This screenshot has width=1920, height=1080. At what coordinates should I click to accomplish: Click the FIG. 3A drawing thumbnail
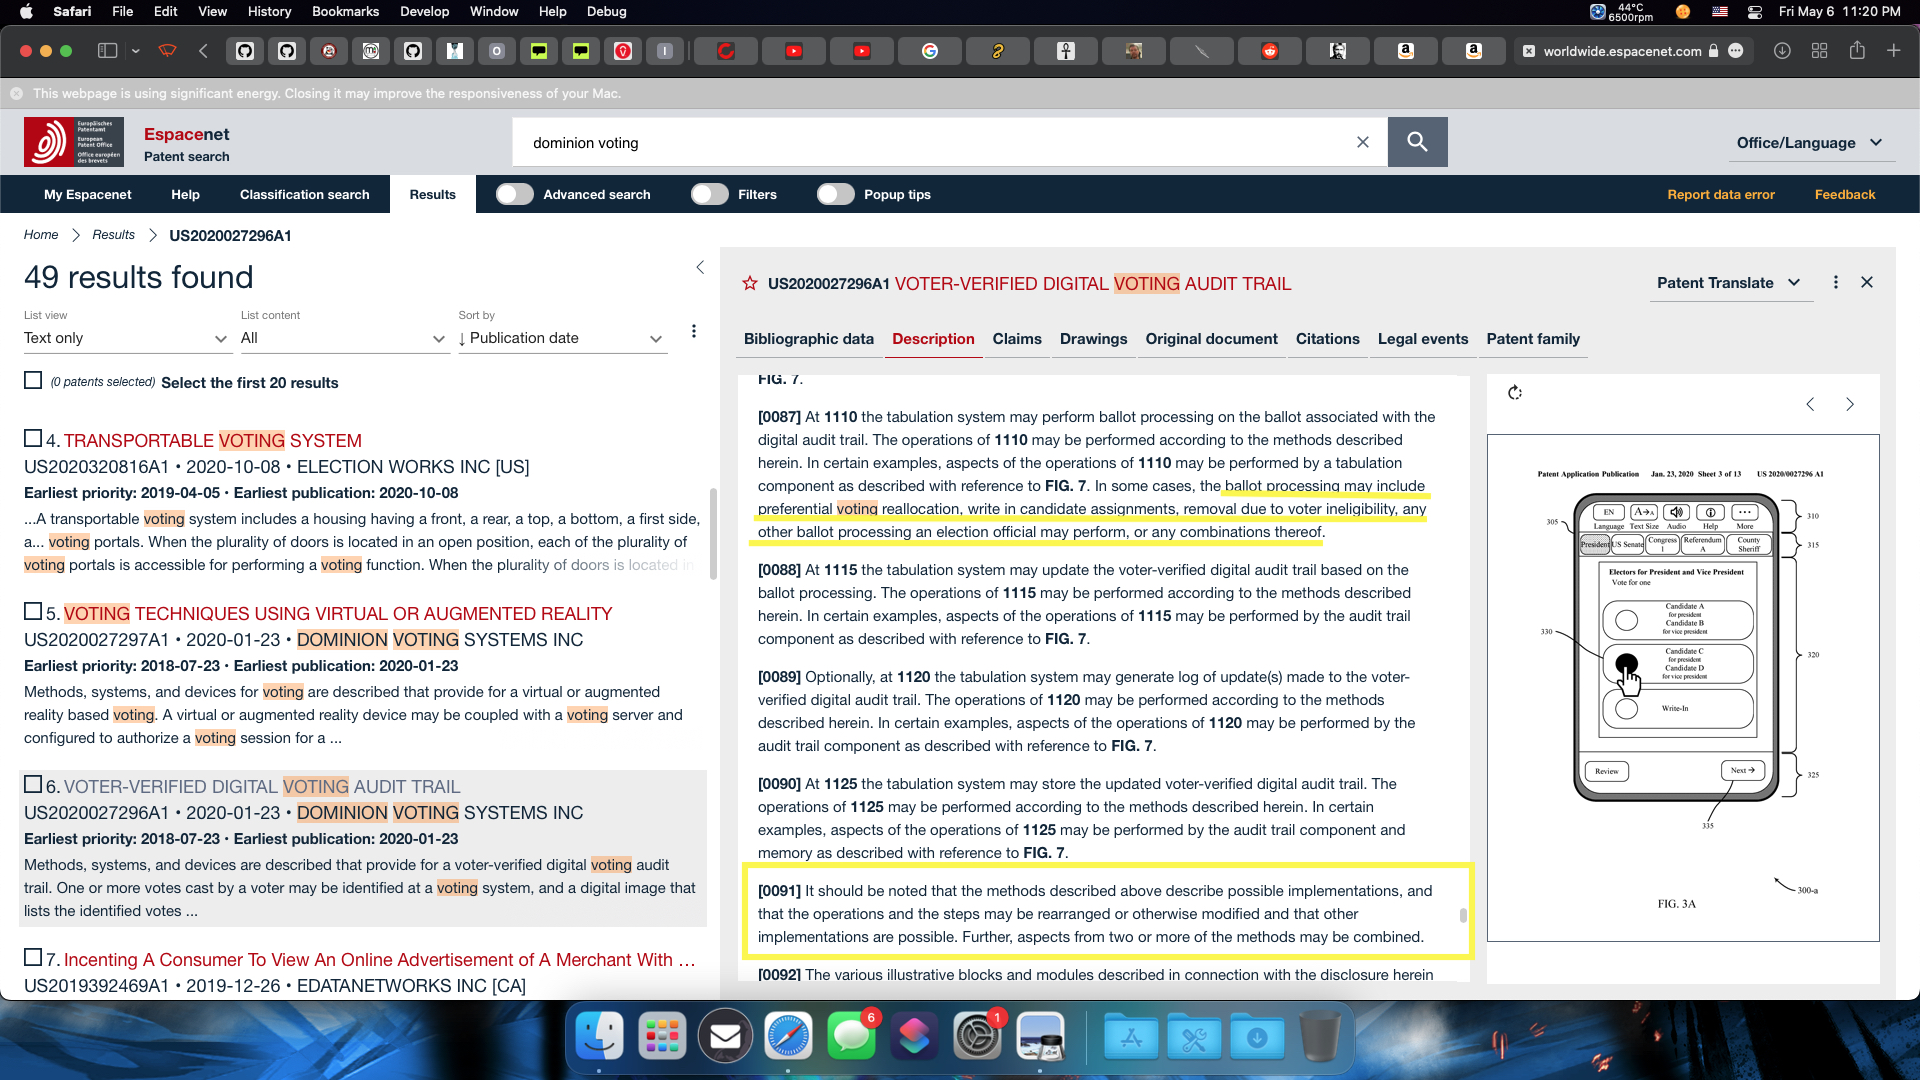1683,687
